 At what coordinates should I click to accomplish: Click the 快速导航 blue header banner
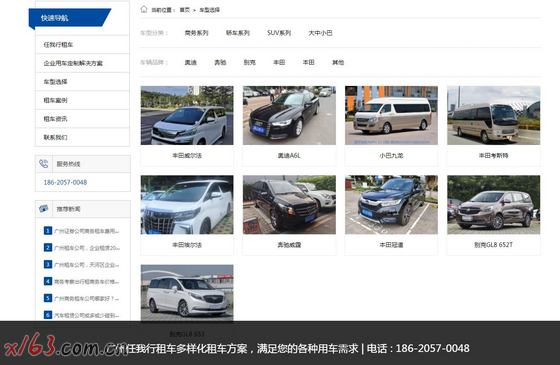70,18
